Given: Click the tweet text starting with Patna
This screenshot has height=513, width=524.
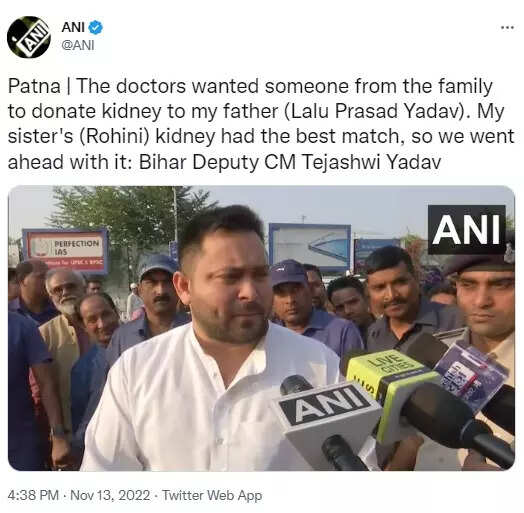Looking at the screenshot, I should 261,124.
